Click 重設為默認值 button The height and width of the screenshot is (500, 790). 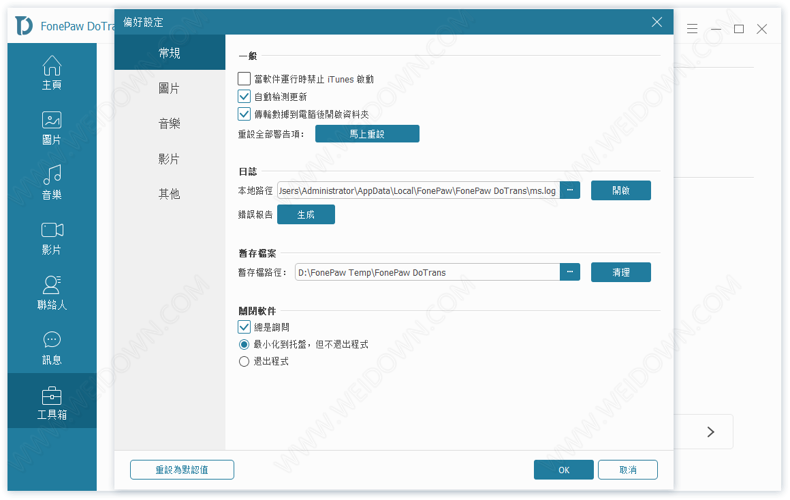(182, 470)
